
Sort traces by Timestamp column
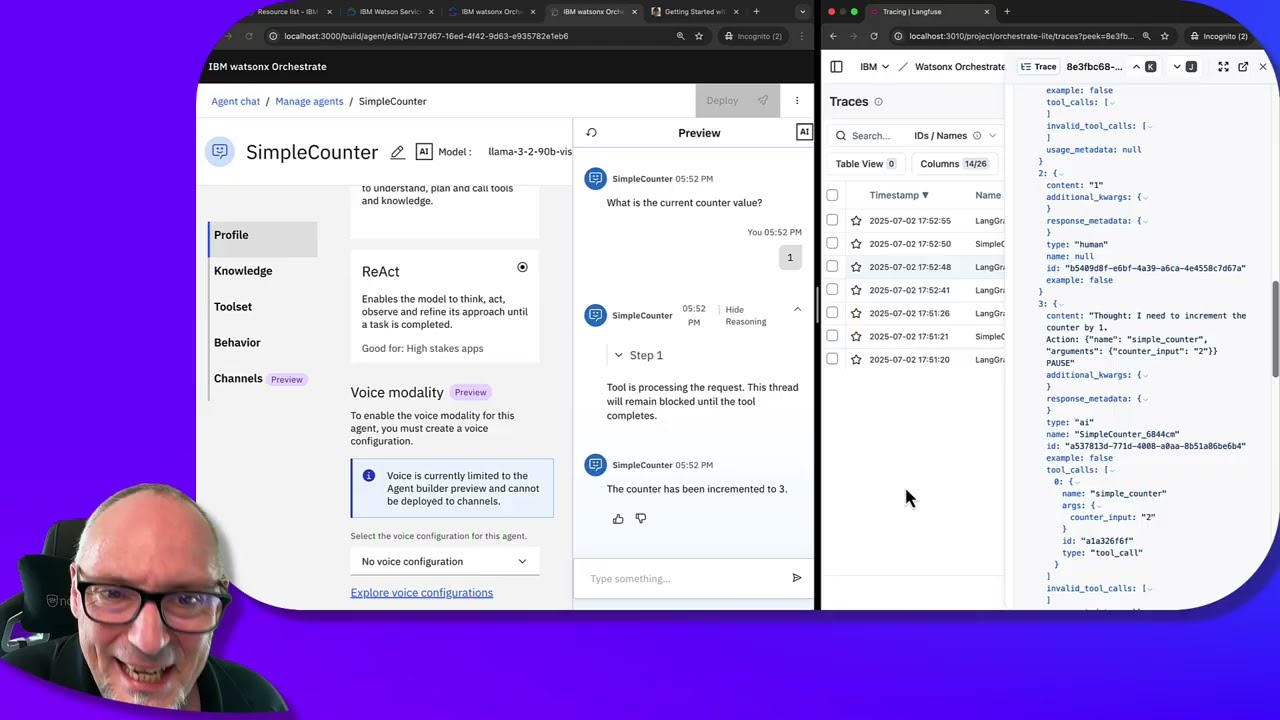pos(898,196)
